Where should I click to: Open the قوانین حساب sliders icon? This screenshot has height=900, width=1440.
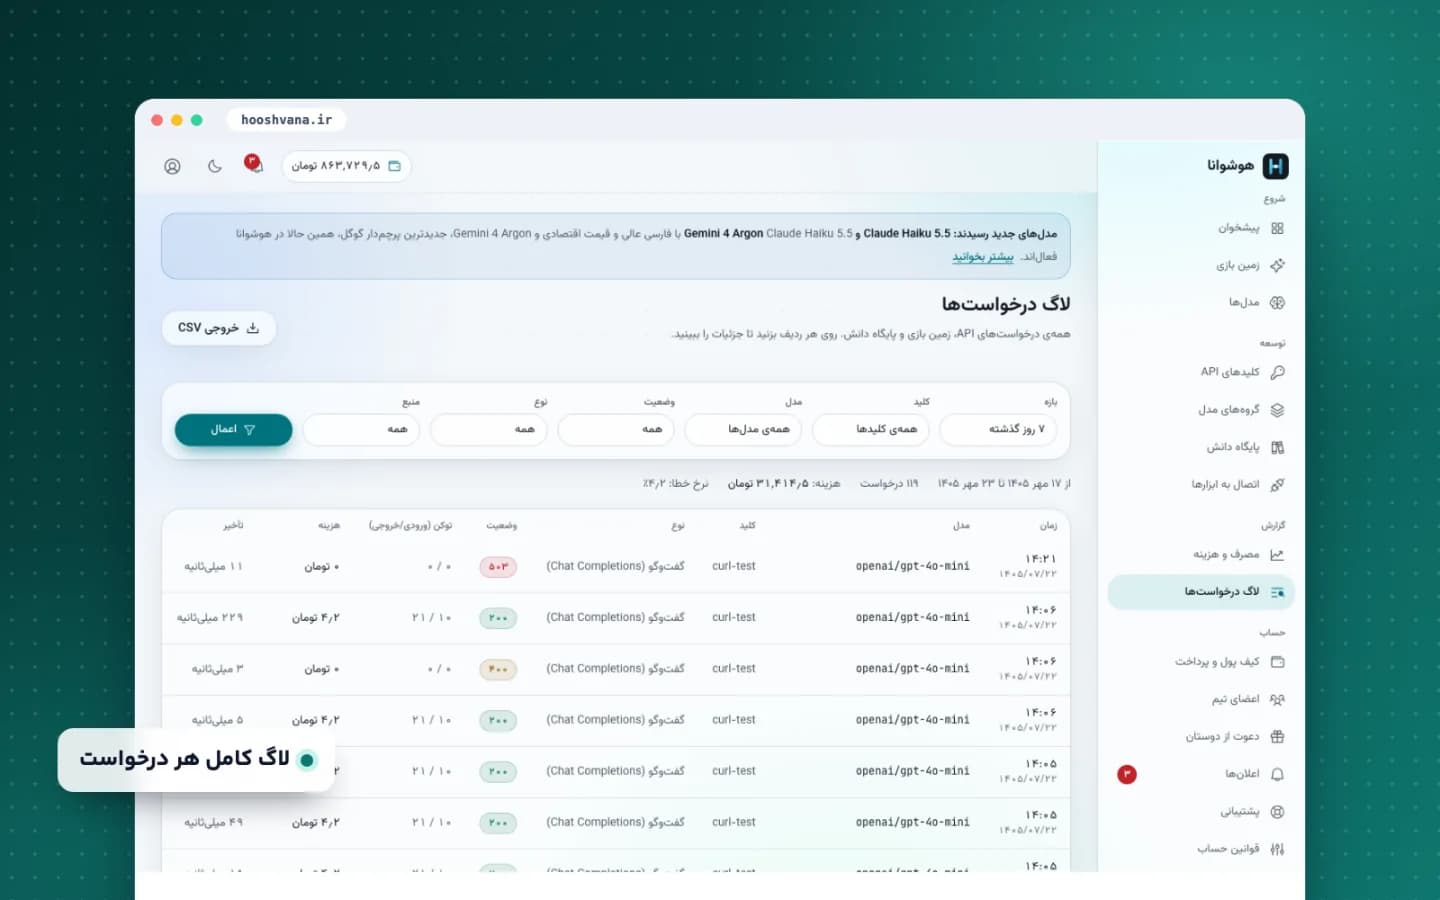(x=1277, y=849)
